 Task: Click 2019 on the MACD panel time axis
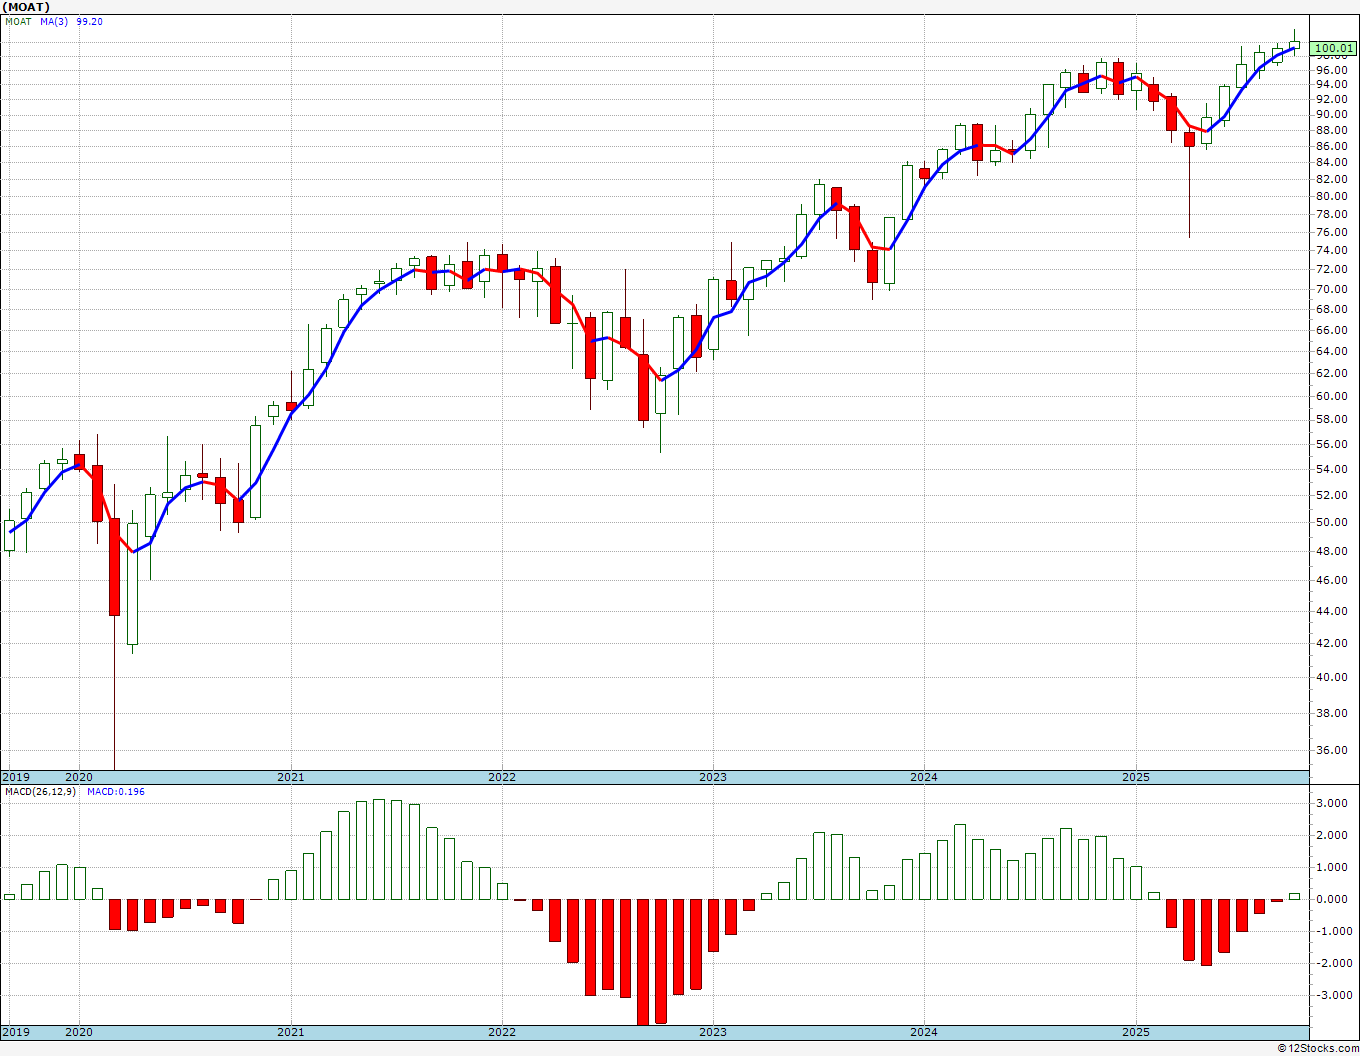(x=16, y=1032)
